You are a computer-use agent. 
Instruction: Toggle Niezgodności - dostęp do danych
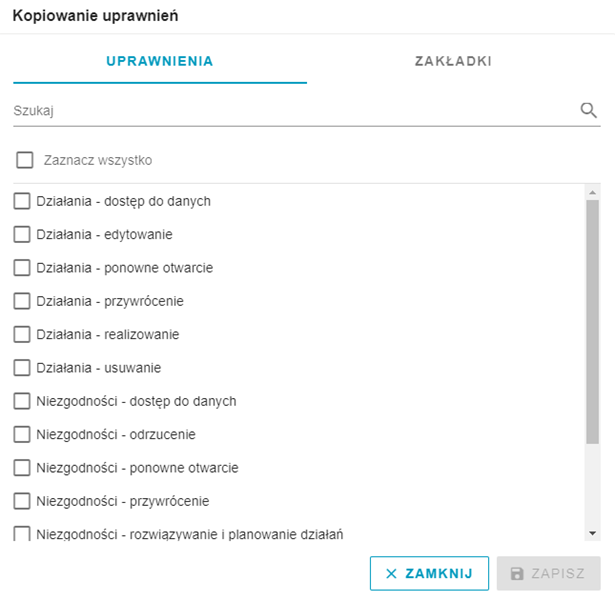pos(22,401)
